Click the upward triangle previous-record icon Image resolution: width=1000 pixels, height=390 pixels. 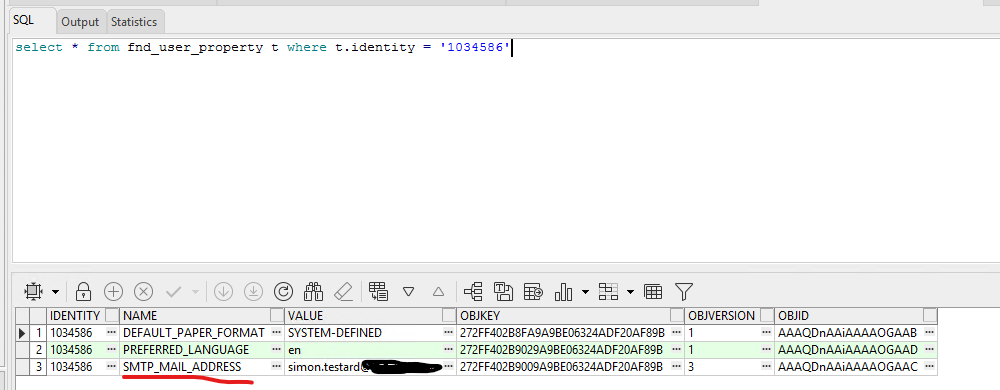tap(438, 292)
